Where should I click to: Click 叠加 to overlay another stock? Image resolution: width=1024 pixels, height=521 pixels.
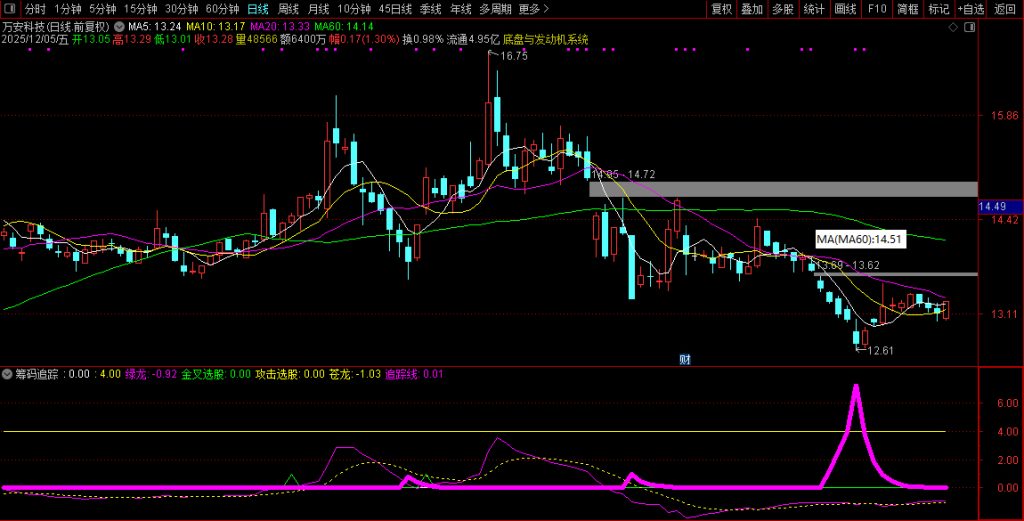tap(752, 9)
